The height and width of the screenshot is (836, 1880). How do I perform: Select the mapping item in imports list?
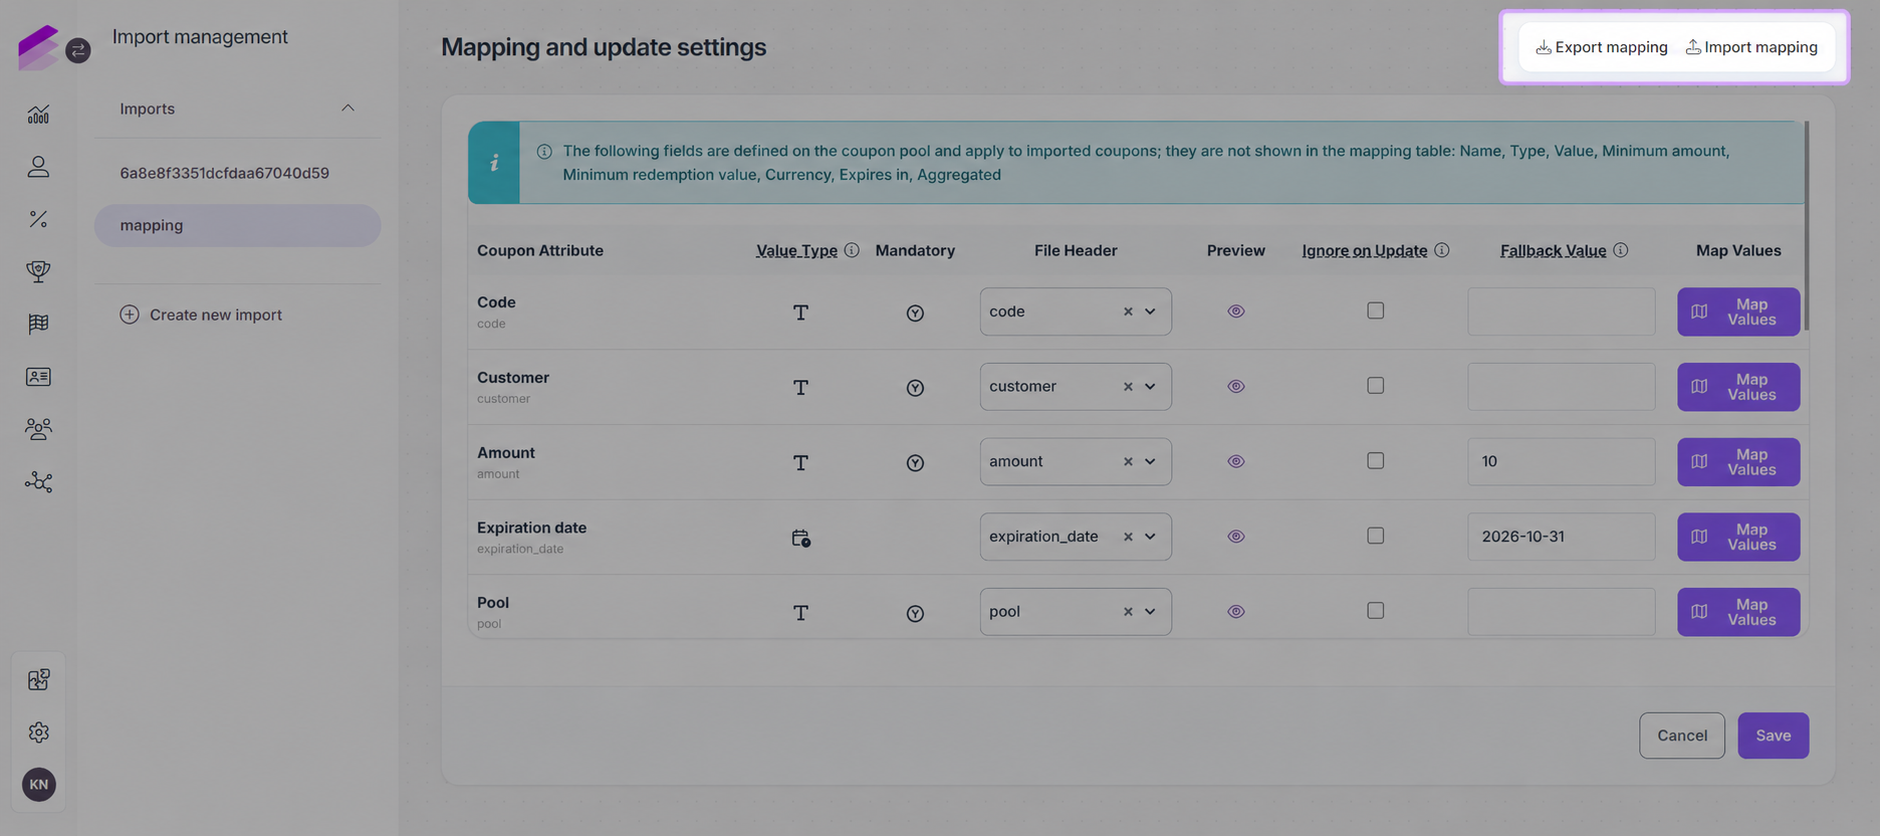point(237,226)
